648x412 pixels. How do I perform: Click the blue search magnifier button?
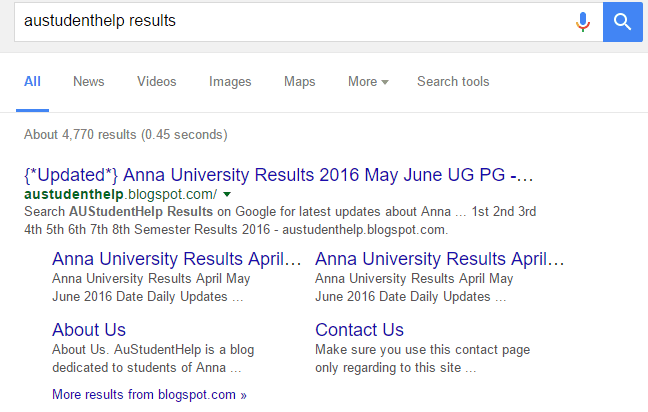tap(621, 21)
